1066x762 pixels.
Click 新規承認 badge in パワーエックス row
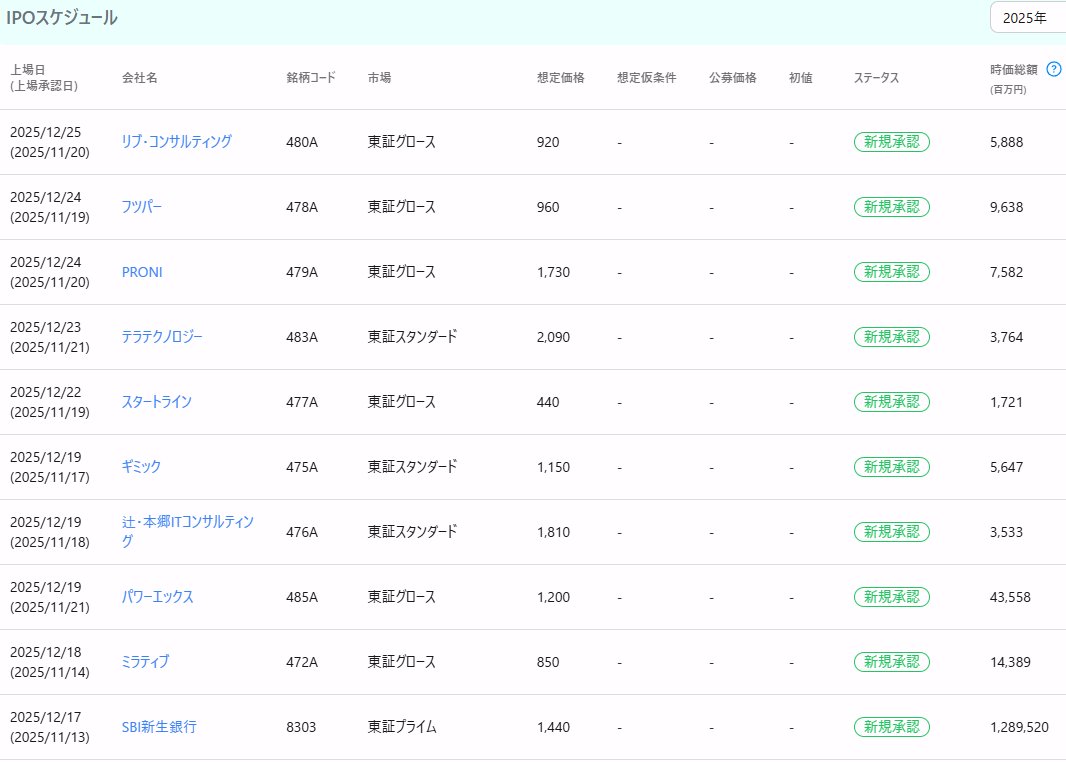coord(892,597)
